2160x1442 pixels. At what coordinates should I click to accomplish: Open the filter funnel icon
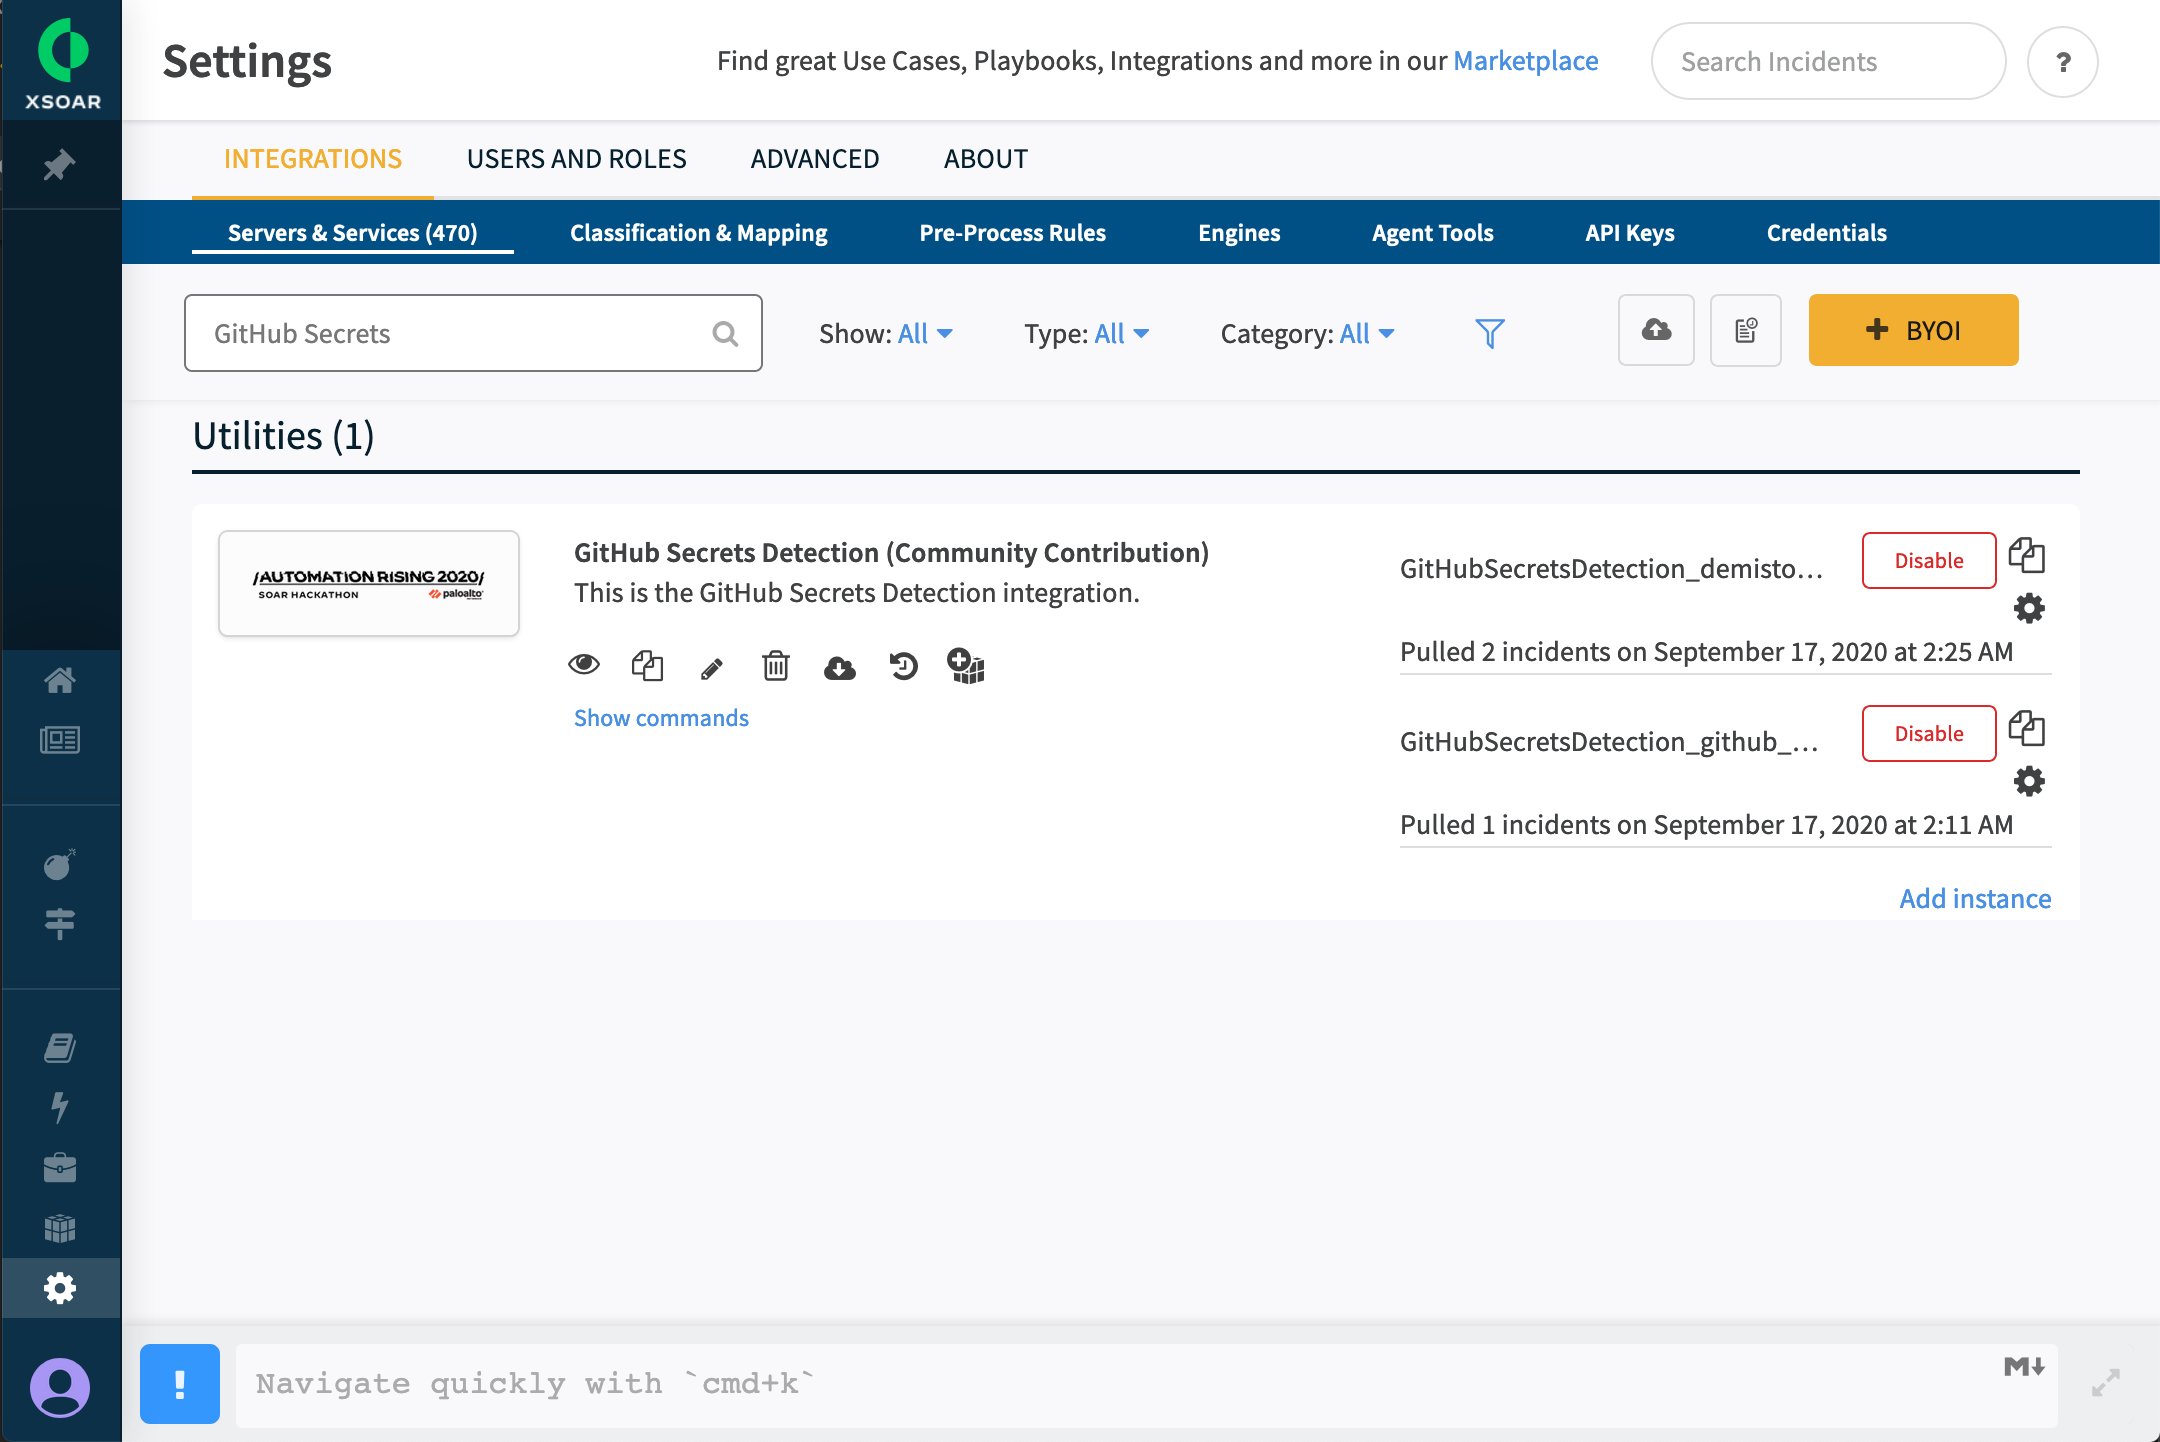pos(1490,333)
